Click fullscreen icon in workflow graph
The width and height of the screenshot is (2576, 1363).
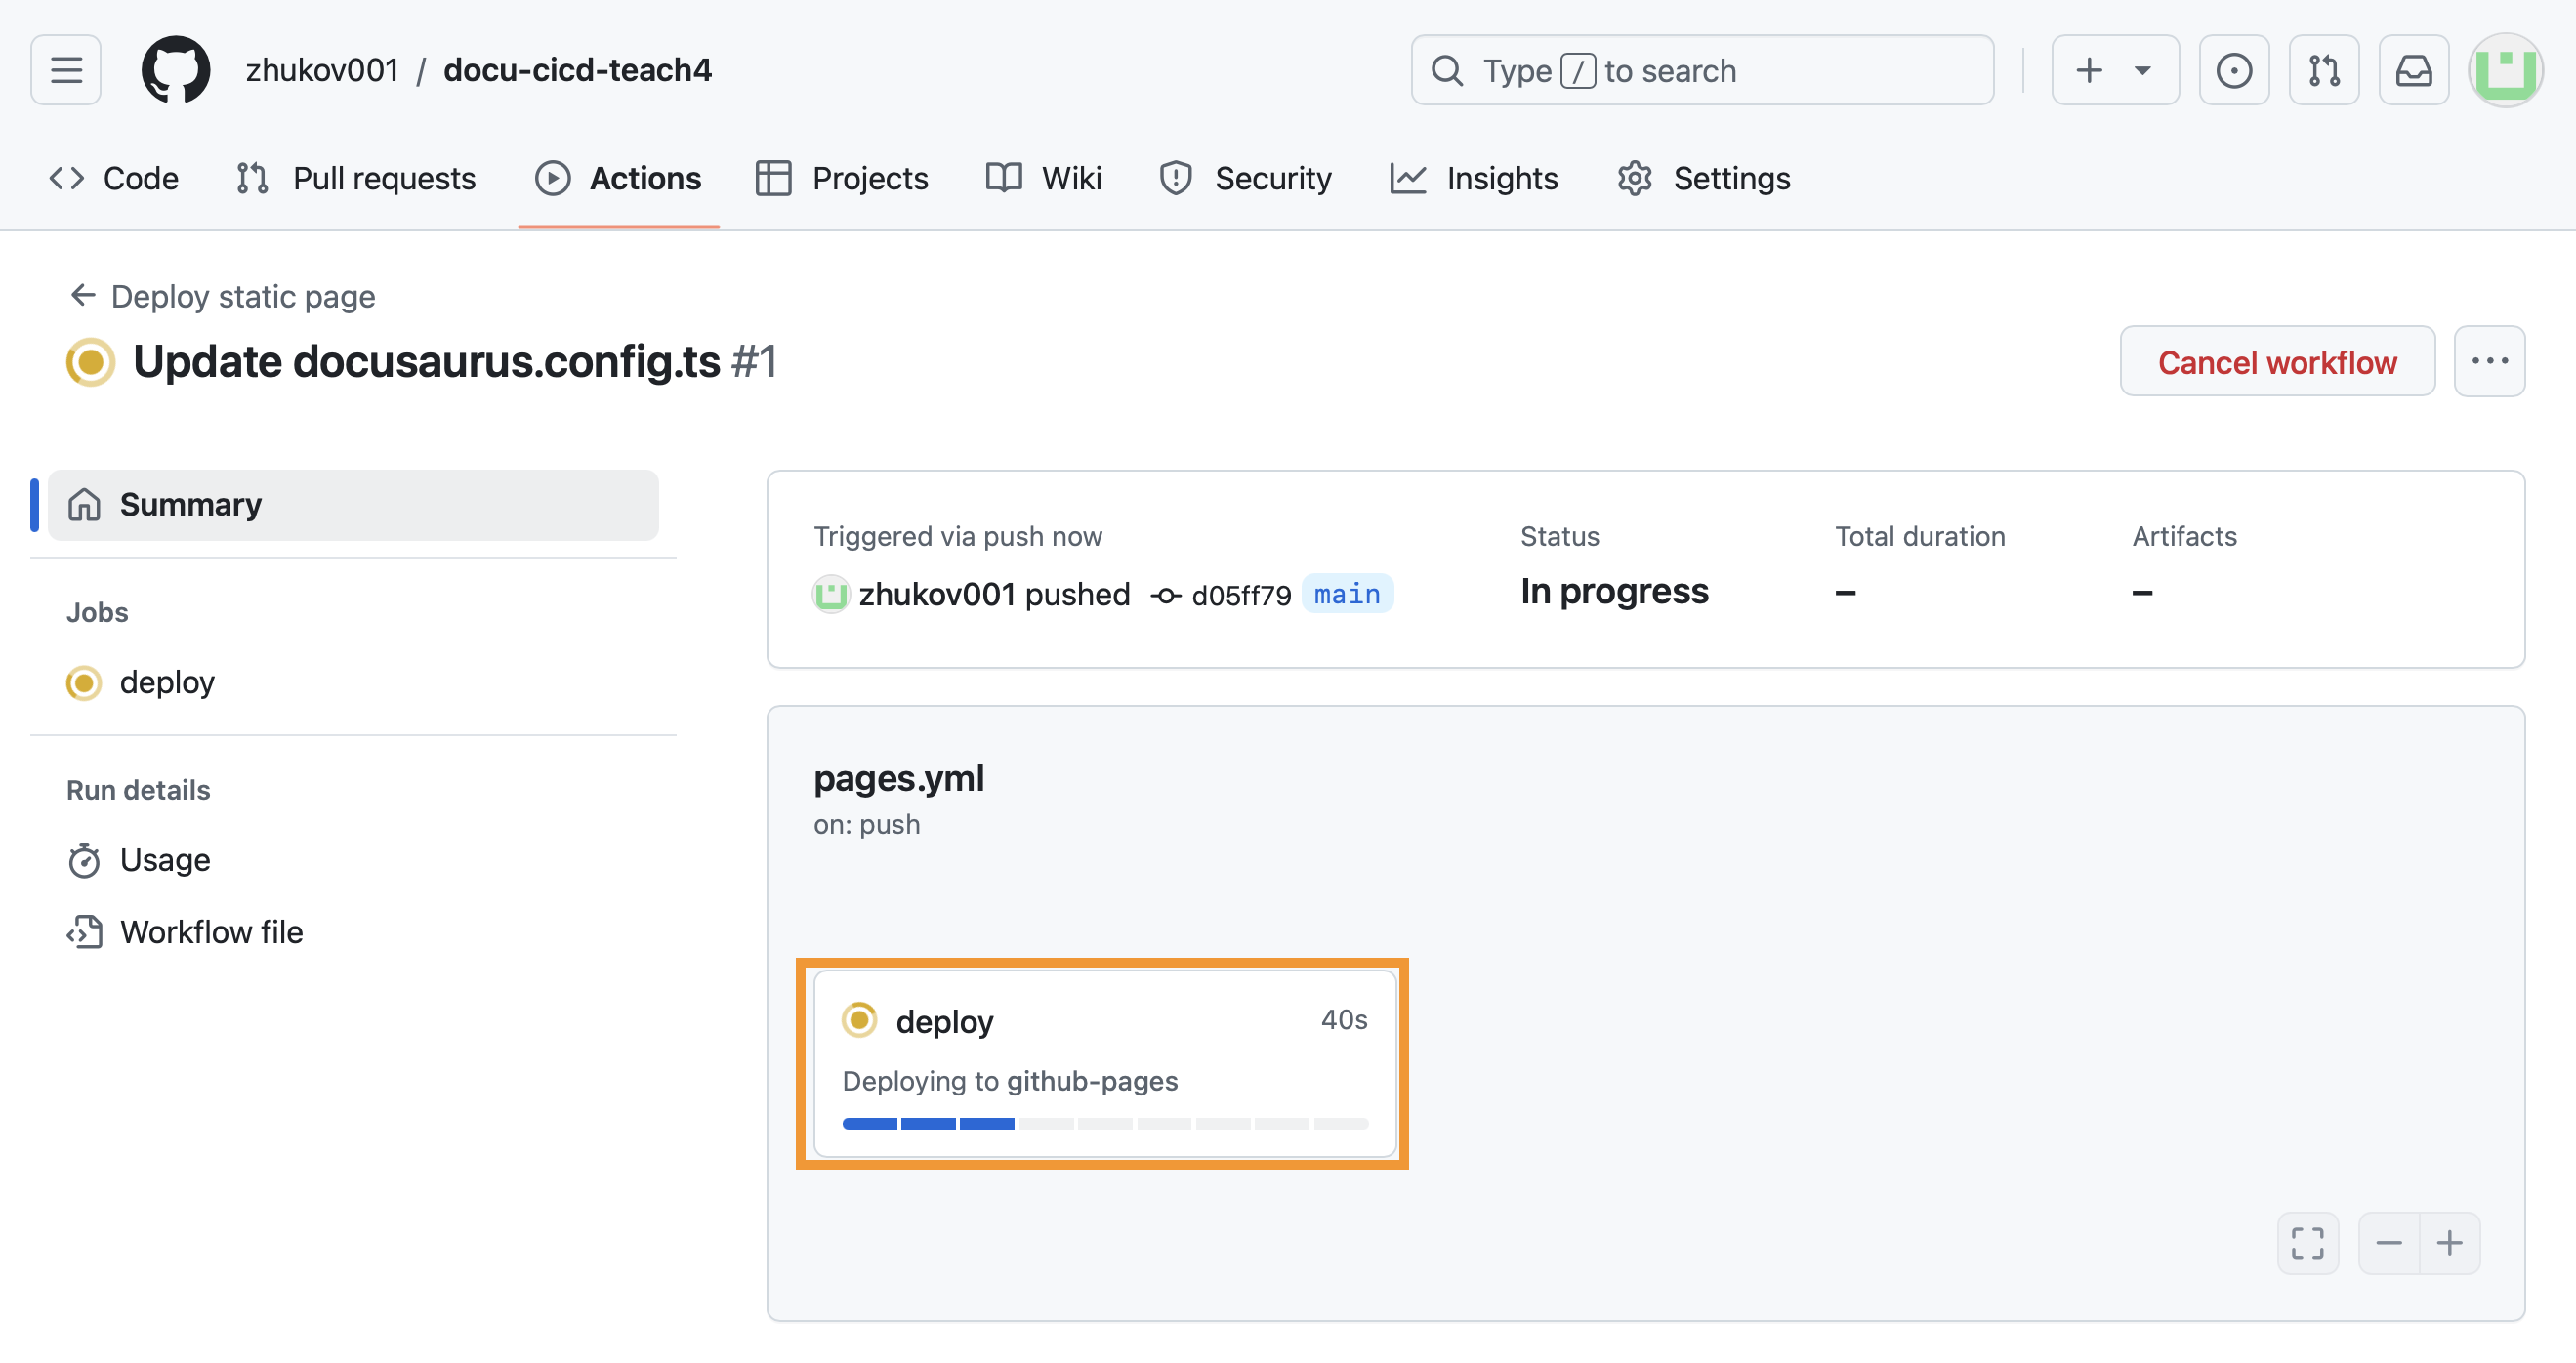click(2307, 1243)
